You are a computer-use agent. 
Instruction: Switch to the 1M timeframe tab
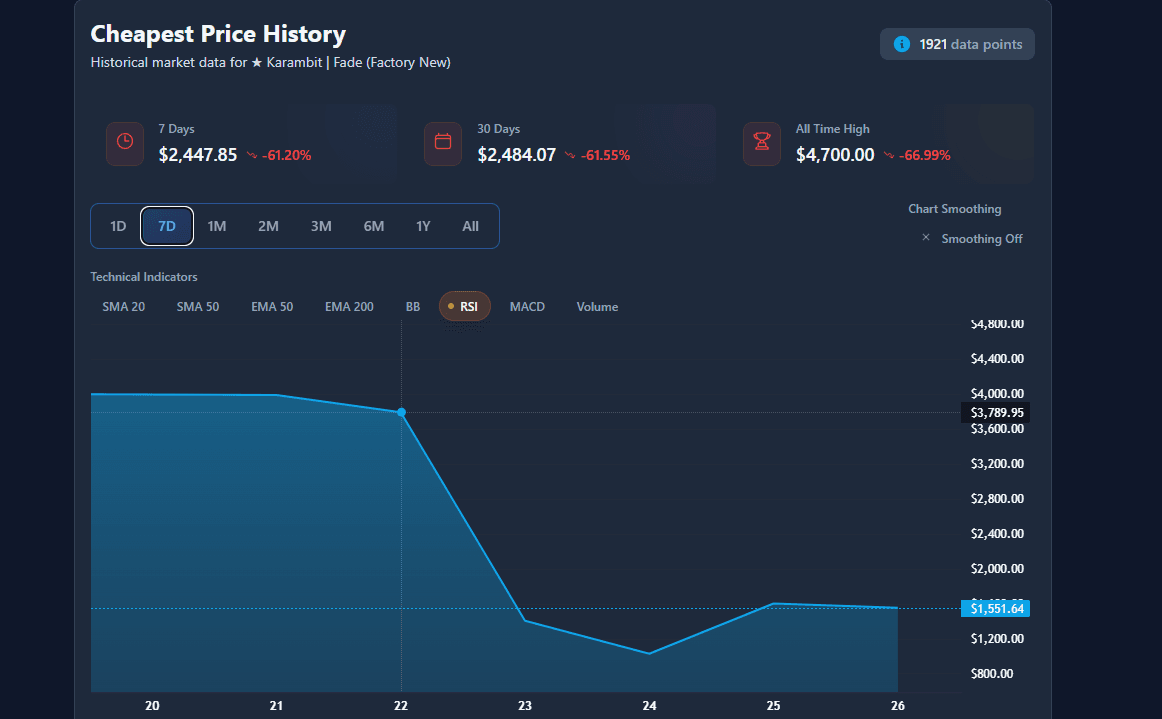coord(217,226)
